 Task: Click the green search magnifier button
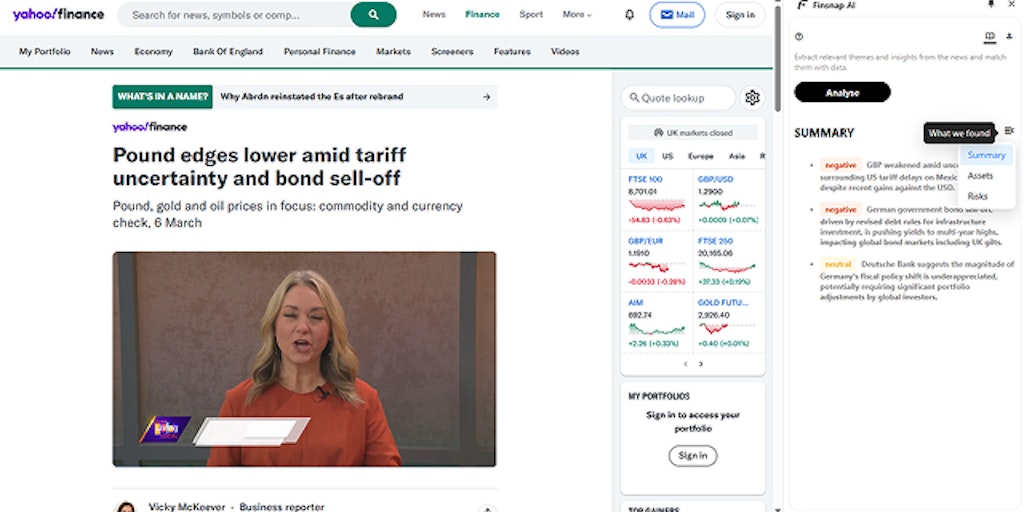click(373, 14)
